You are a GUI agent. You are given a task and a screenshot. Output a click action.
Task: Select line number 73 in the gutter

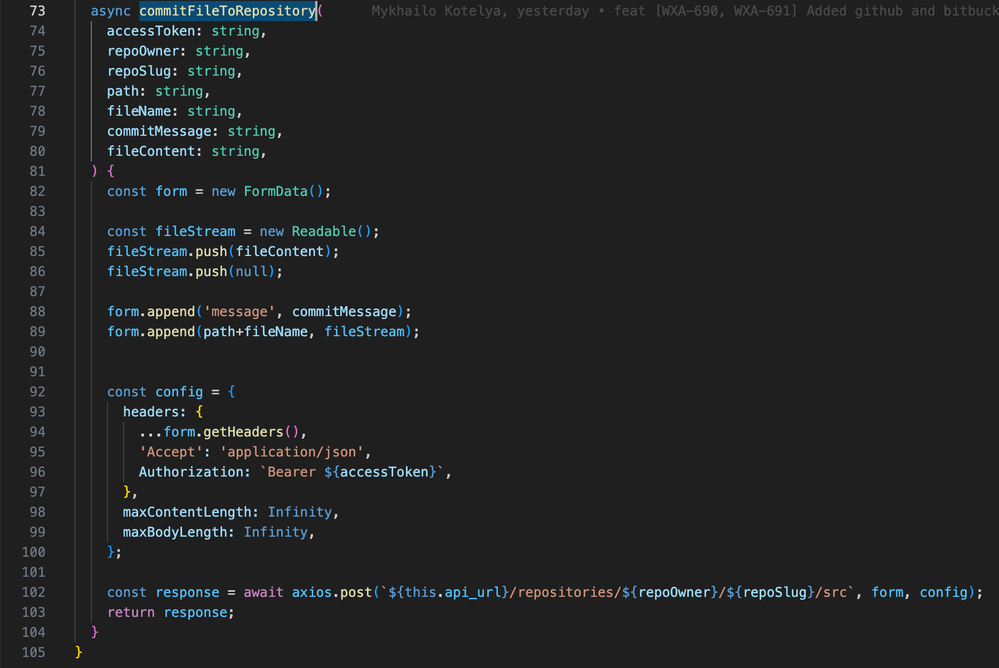click(x=37, y=10)
